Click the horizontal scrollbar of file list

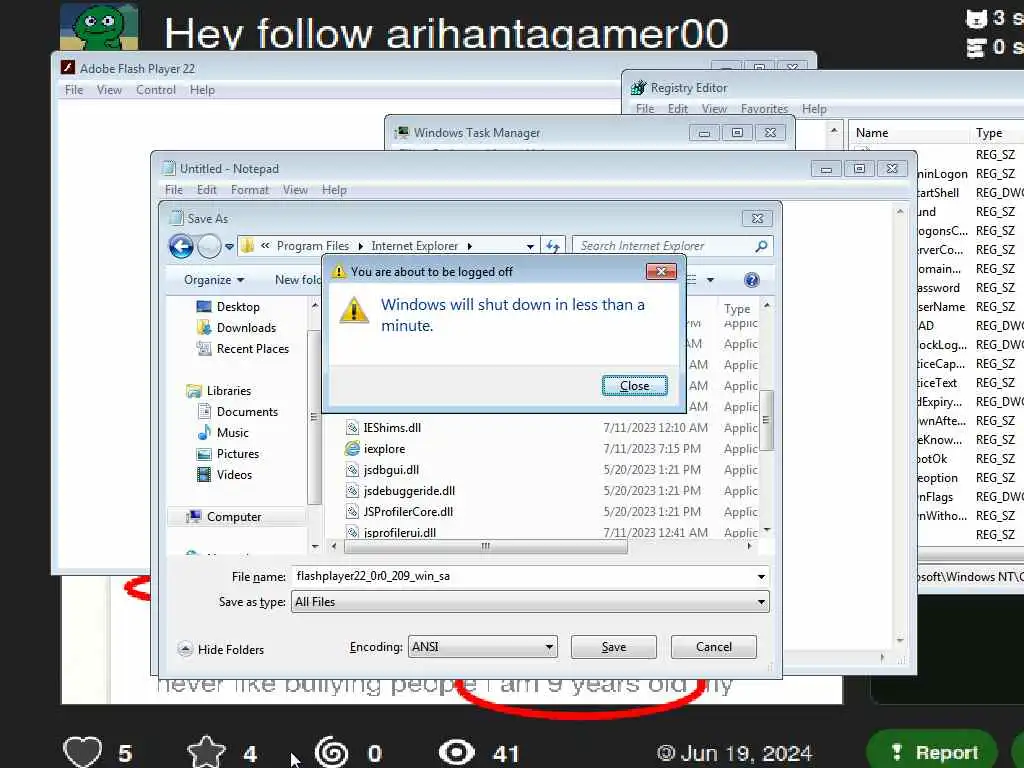(485, 546)
